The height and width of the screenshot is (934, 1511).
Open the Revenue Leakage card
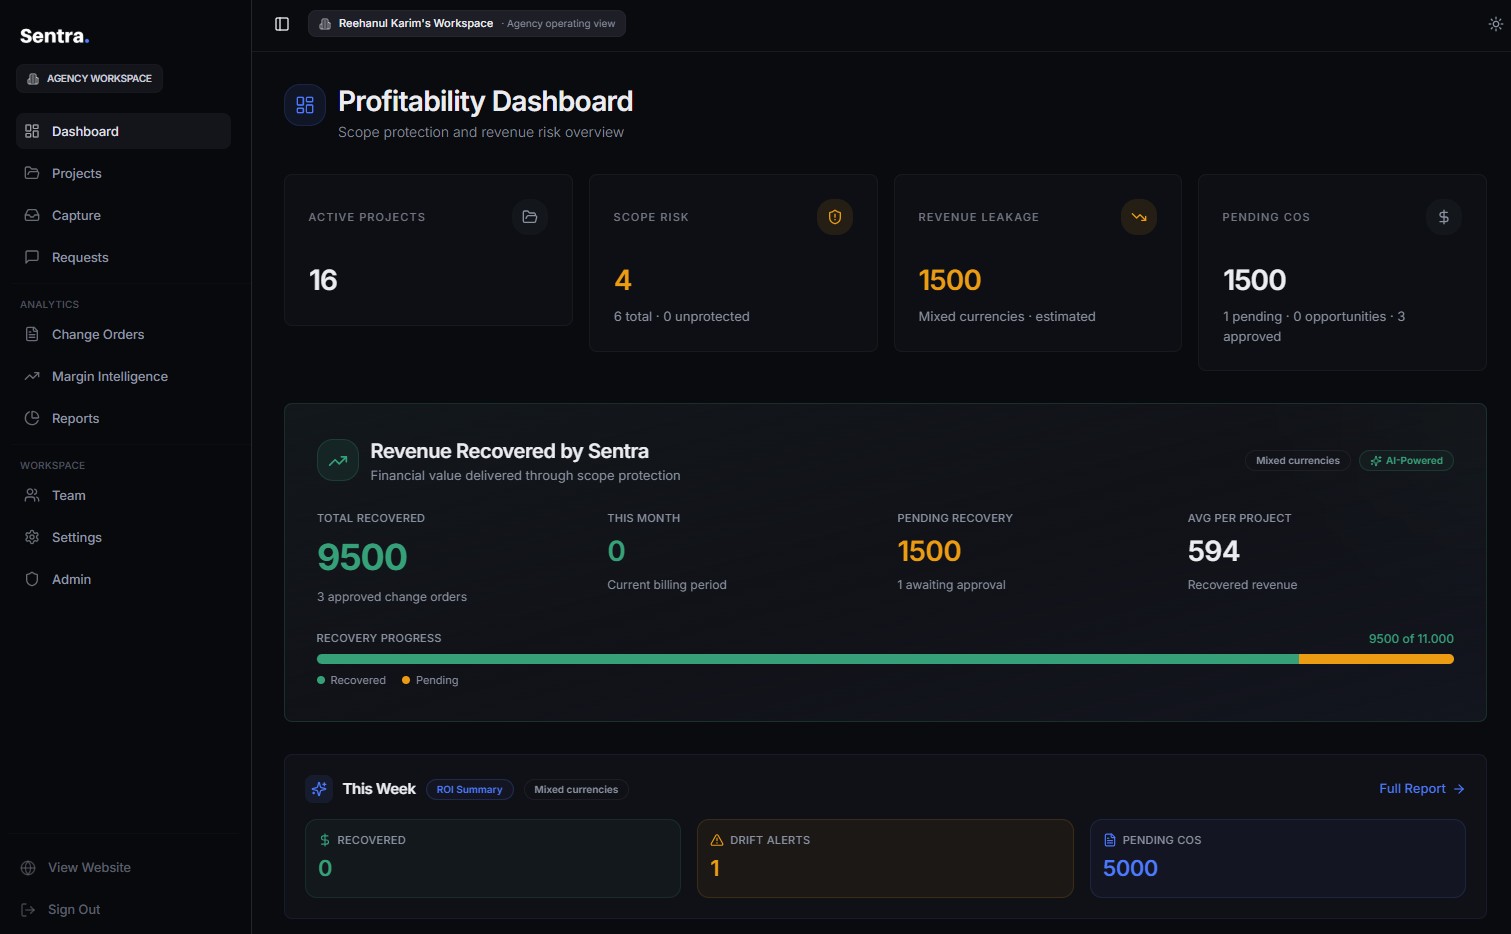coord(1038,263)
